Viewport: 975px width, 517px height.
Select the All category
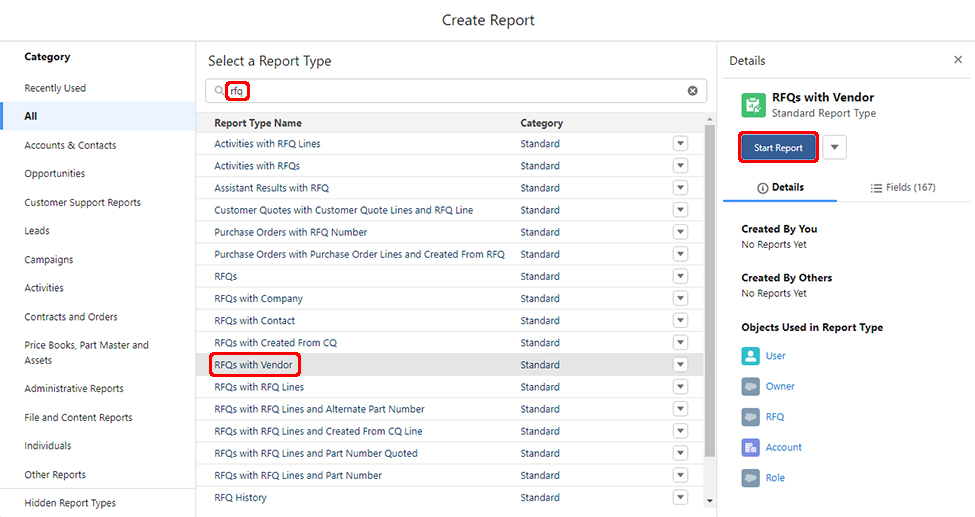tap(98, 116)
